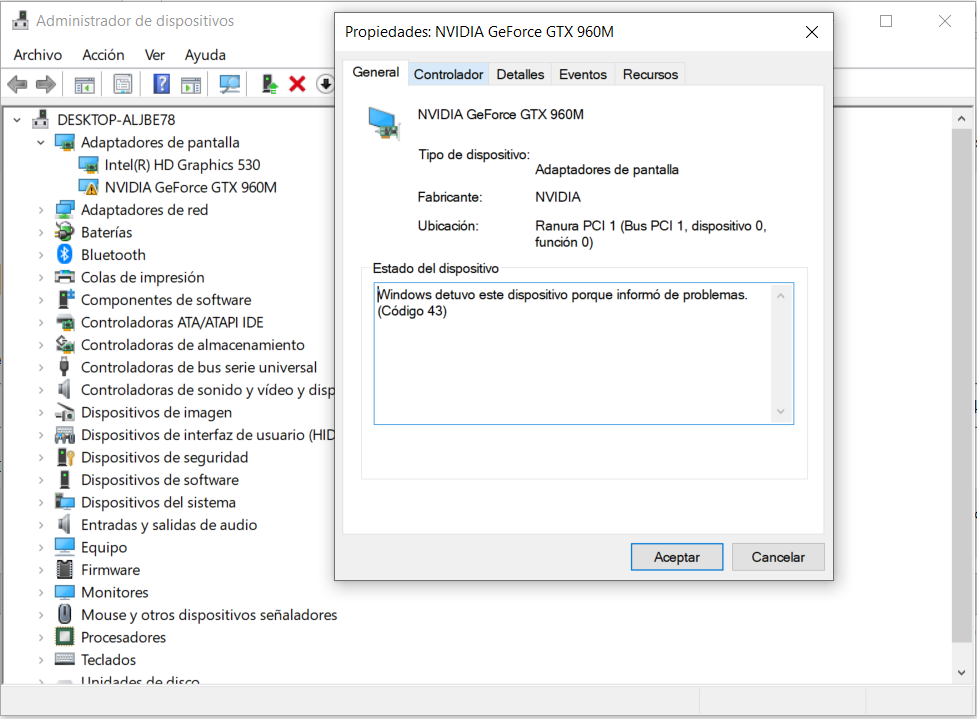The width and height of the screenshot is (977, 719).
Task: Expand Dispositivos de software category
Action: coord(41,480)
